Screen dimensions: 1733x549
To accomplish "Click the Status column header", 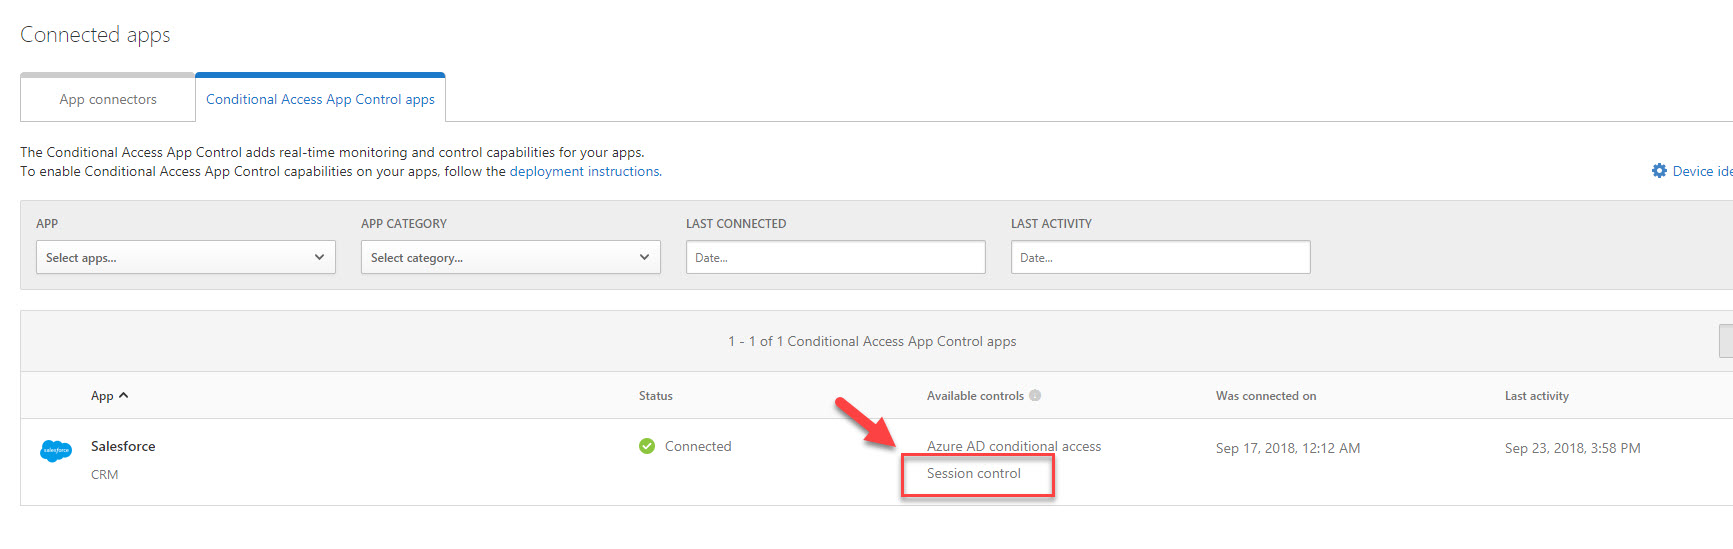I will (656, 396).
